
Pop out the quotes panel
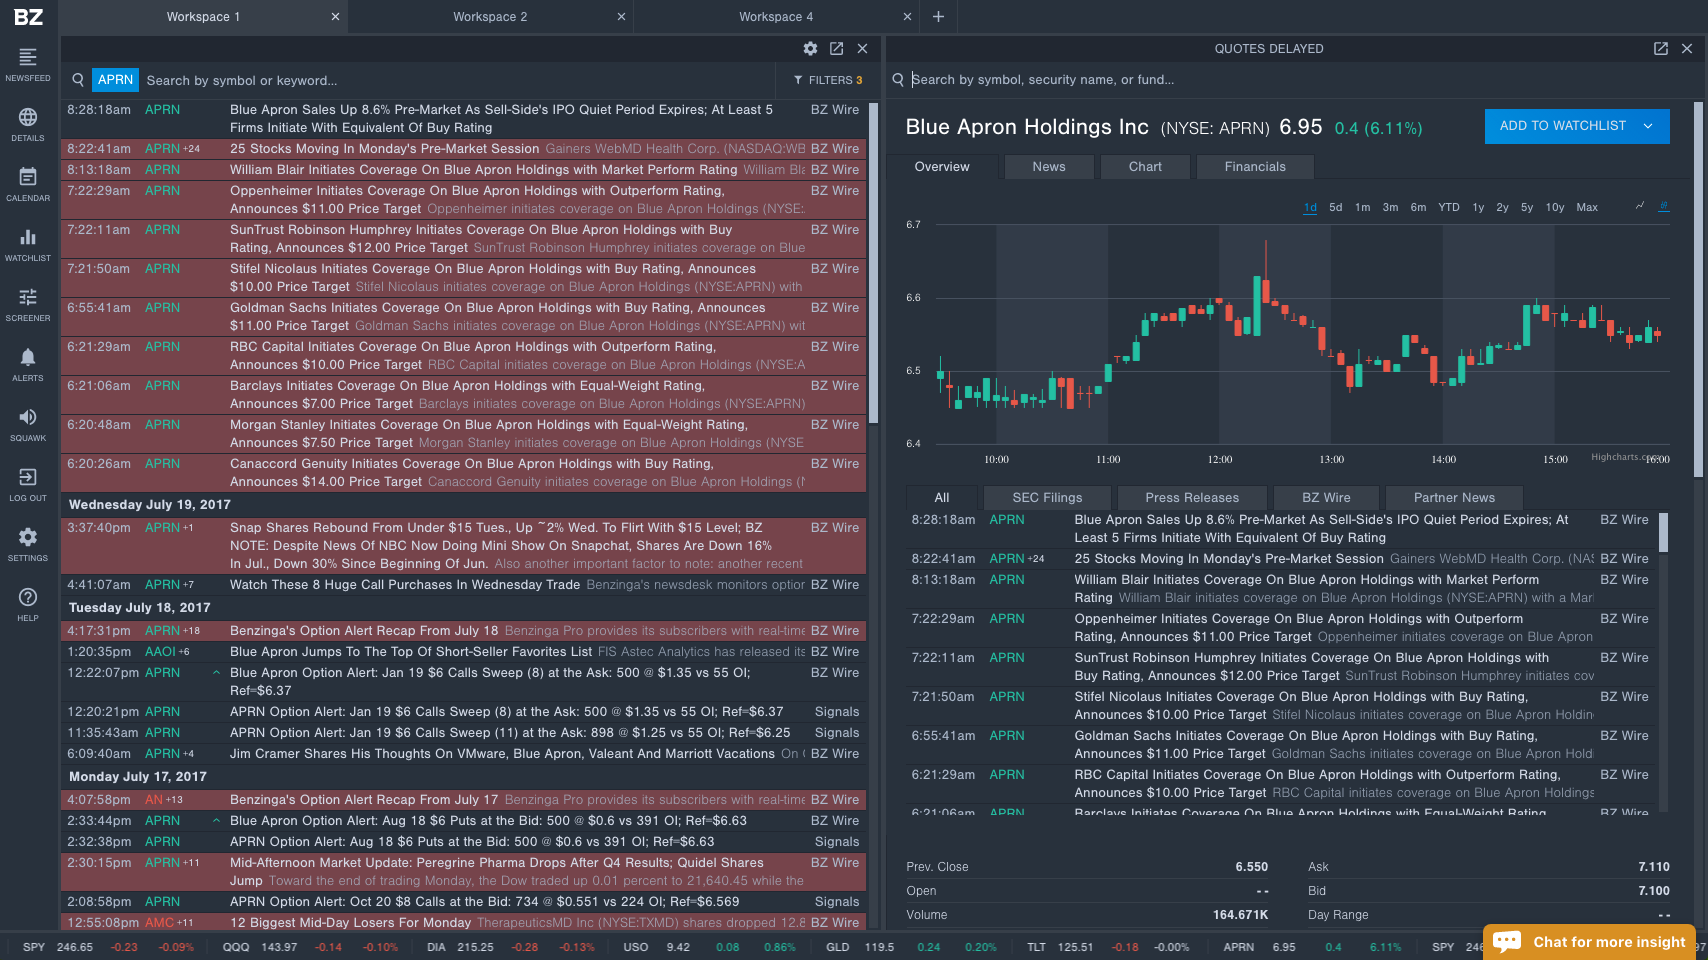(x=1661, y=48)
